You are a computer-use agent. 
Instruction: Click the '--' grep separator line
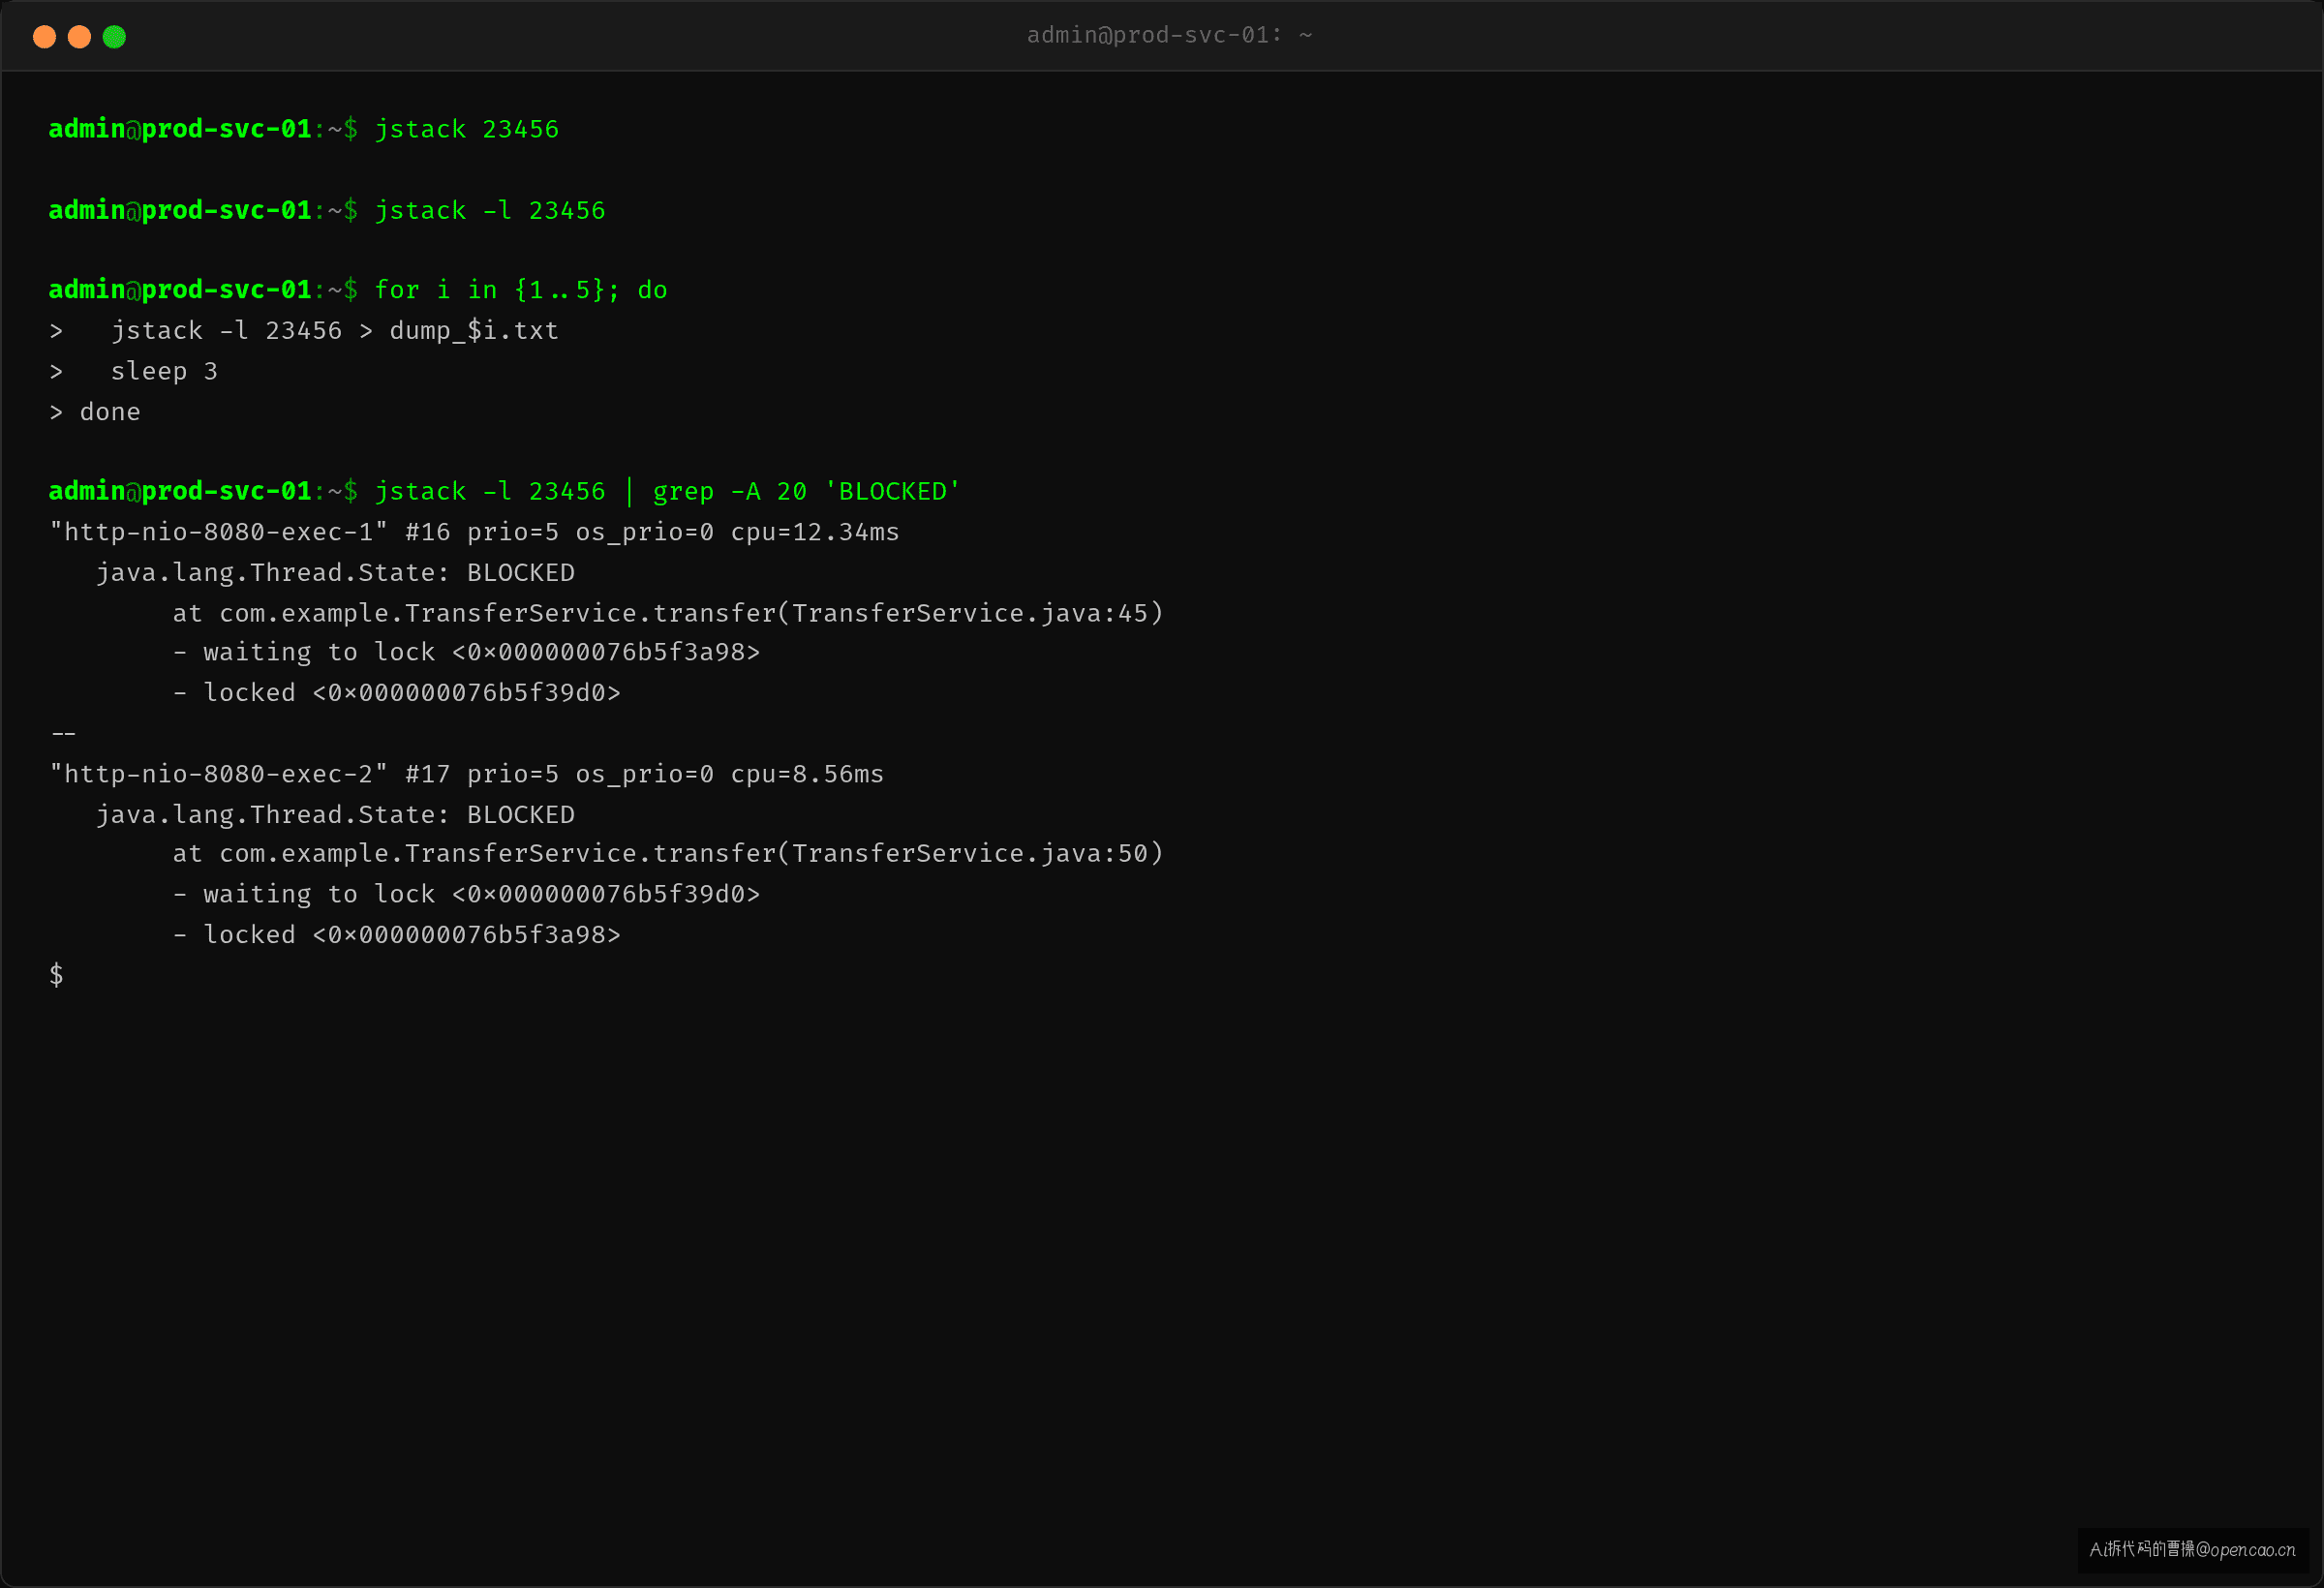63,734
